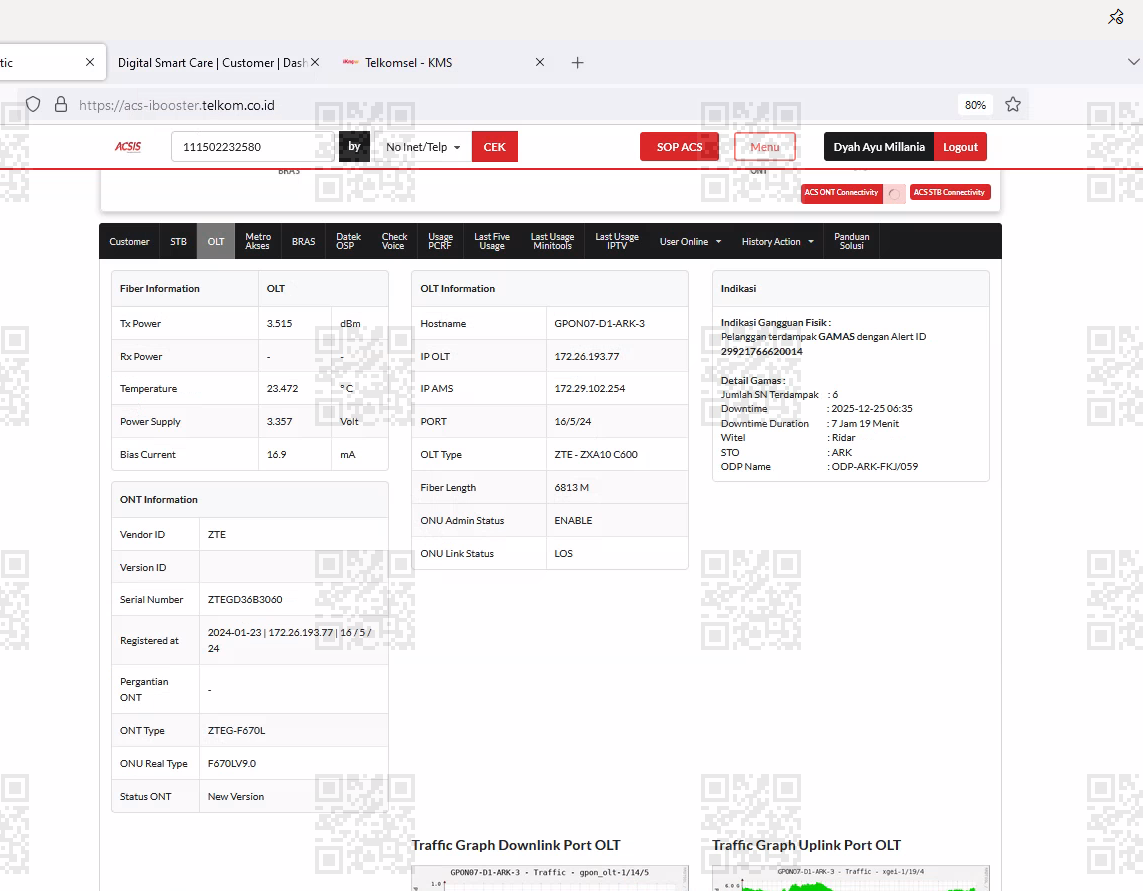Open the No Inet/Telp dropdown
This screenshot has width=1143, height=891.
424,147
